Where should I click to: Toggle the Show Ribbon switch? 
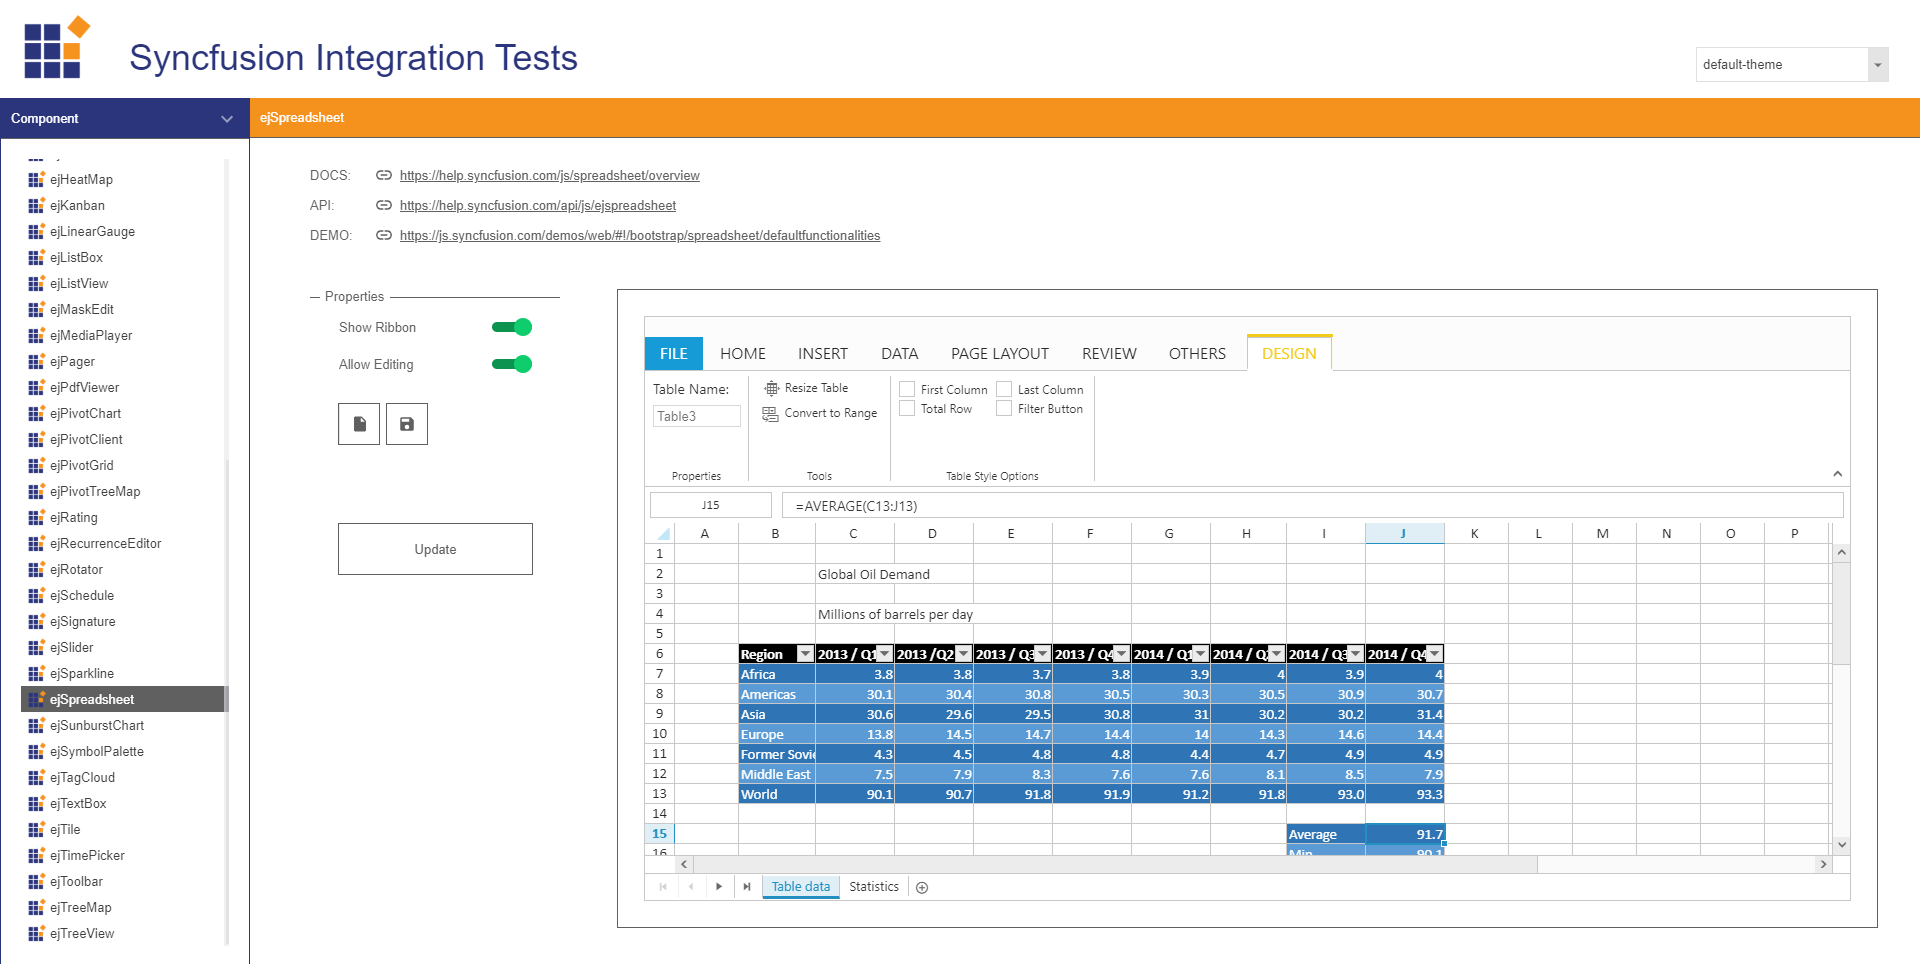512,327
